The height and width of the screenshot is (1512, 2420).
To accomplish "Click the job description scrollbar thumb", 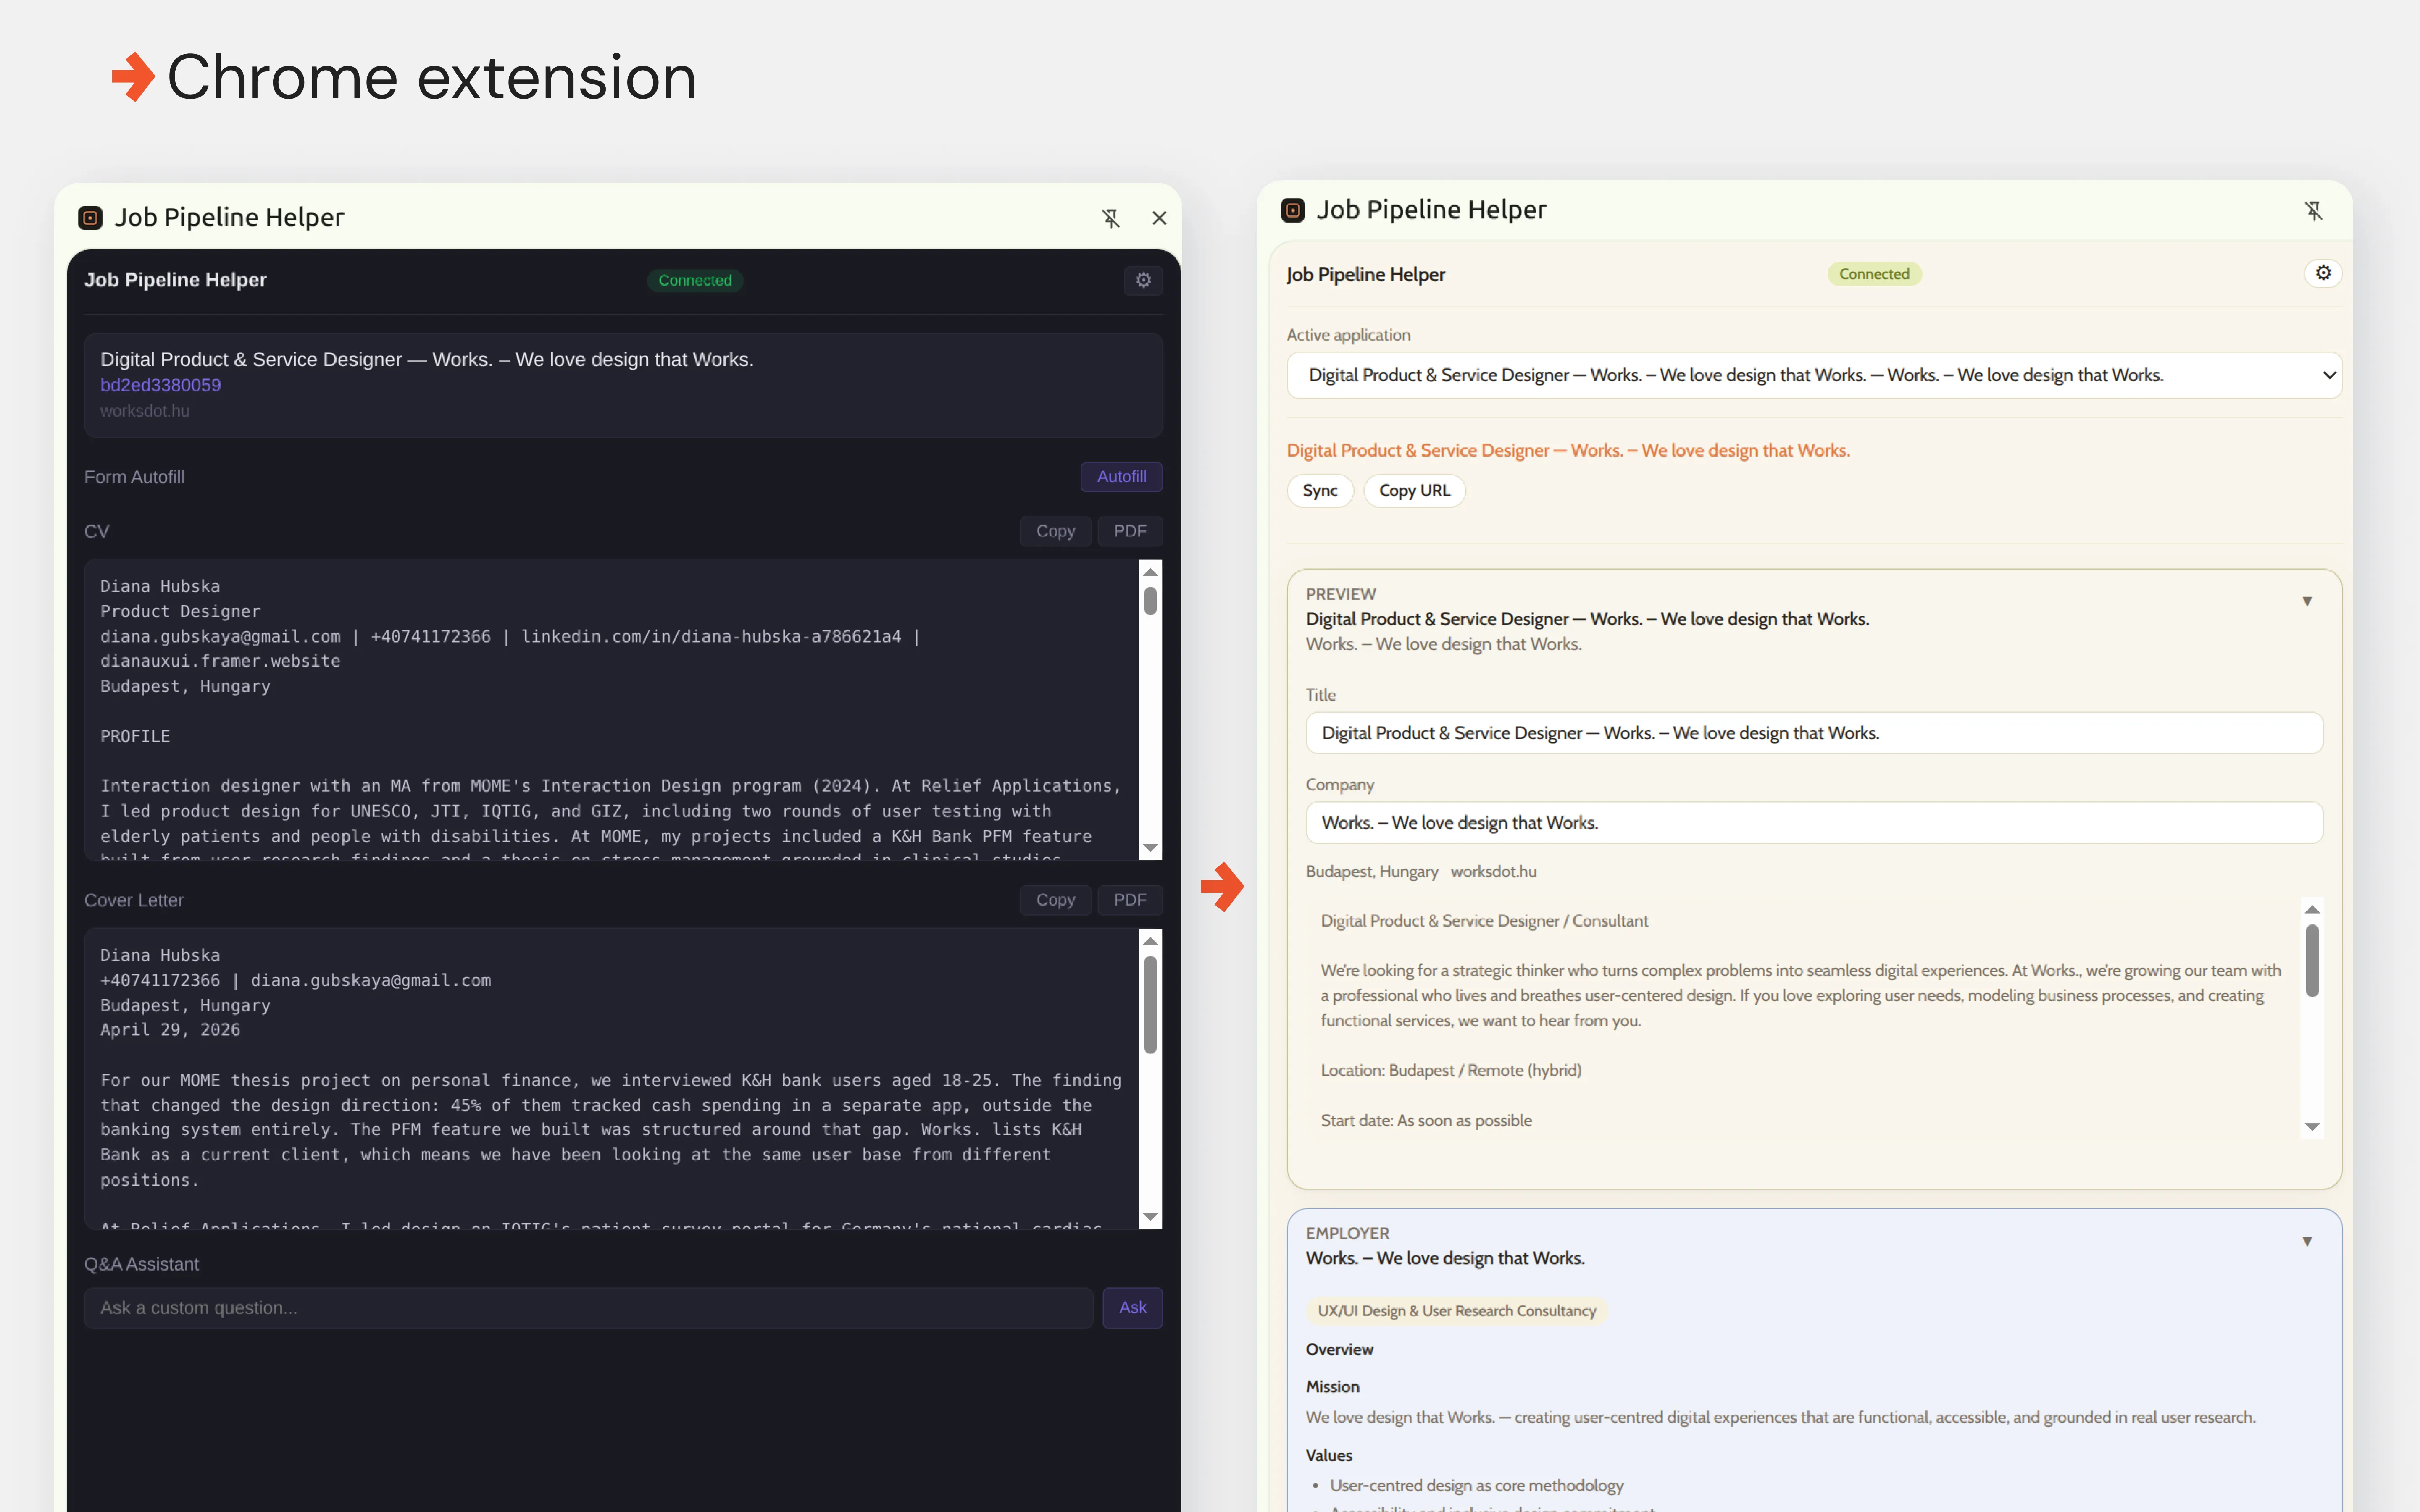I will 2312,960.
